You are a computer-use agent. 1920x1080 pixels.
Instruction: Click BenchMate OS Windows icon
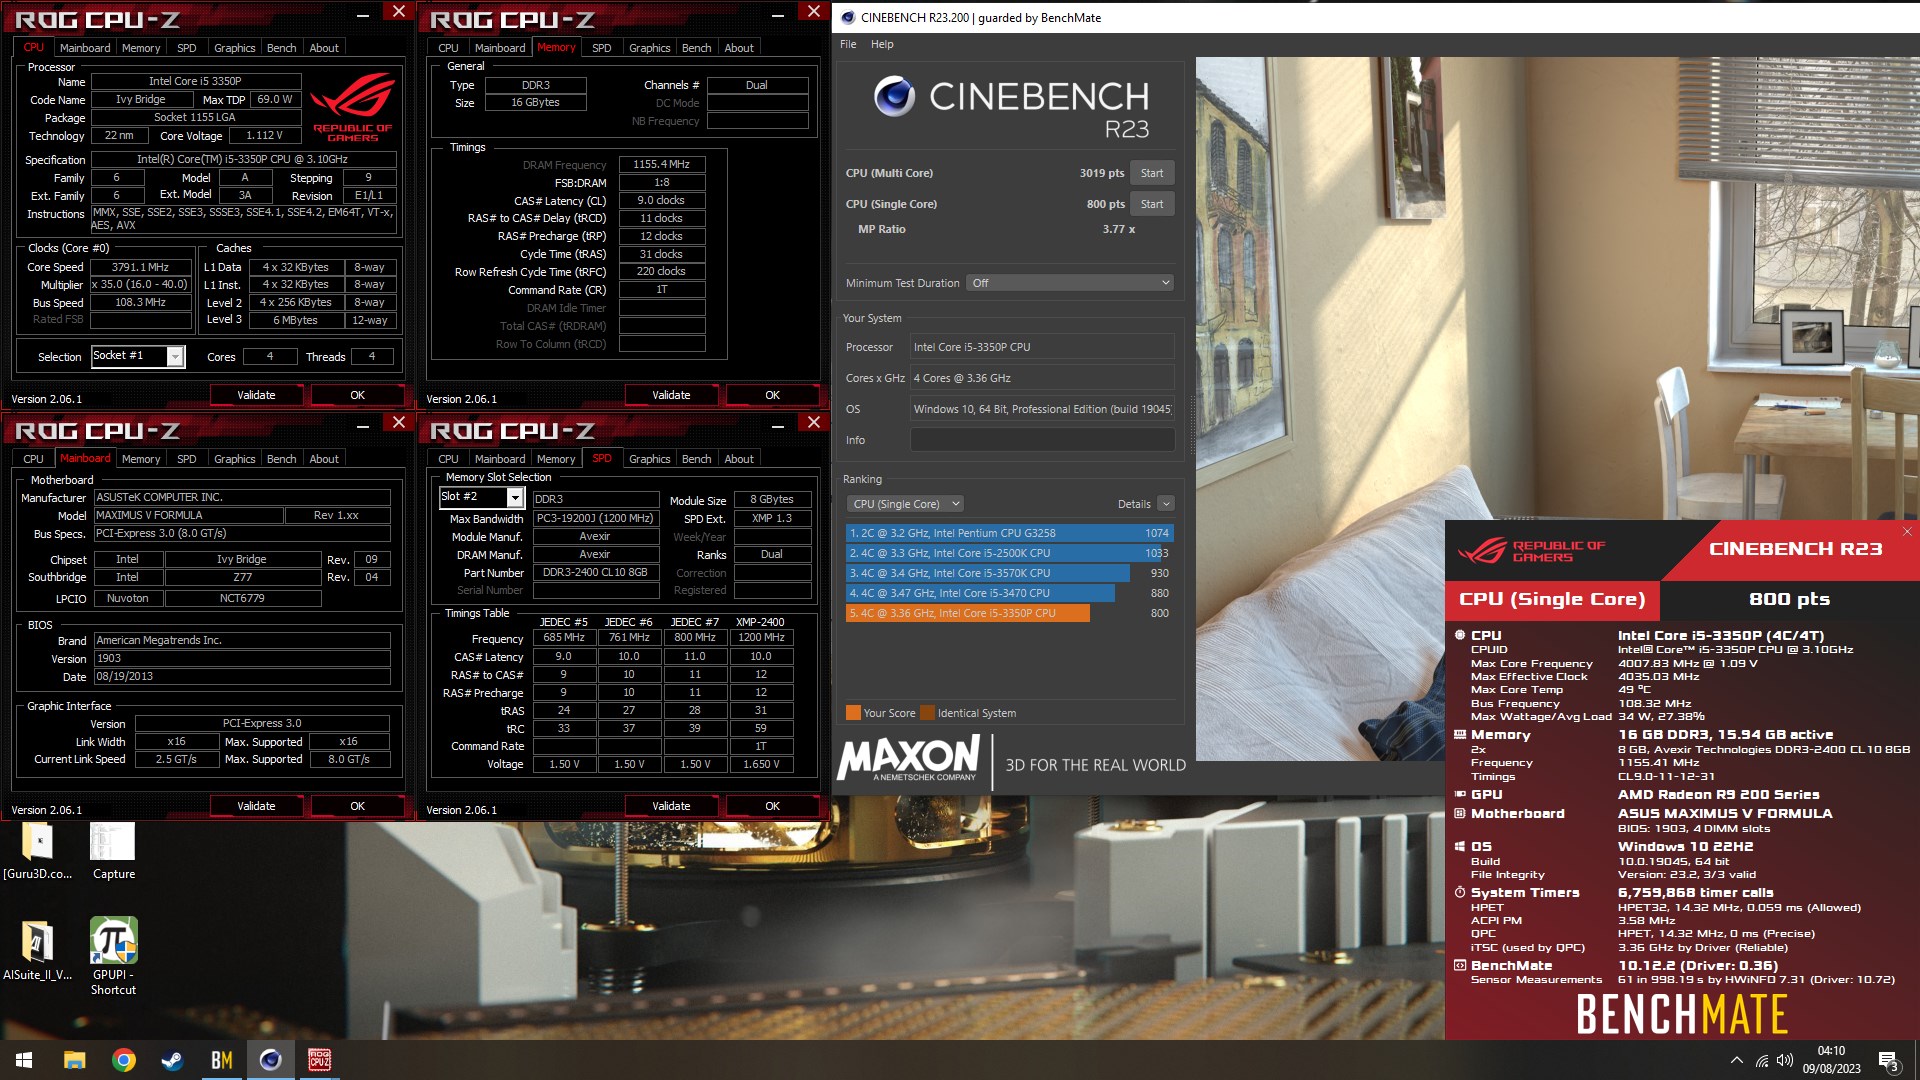(1460, 846)
